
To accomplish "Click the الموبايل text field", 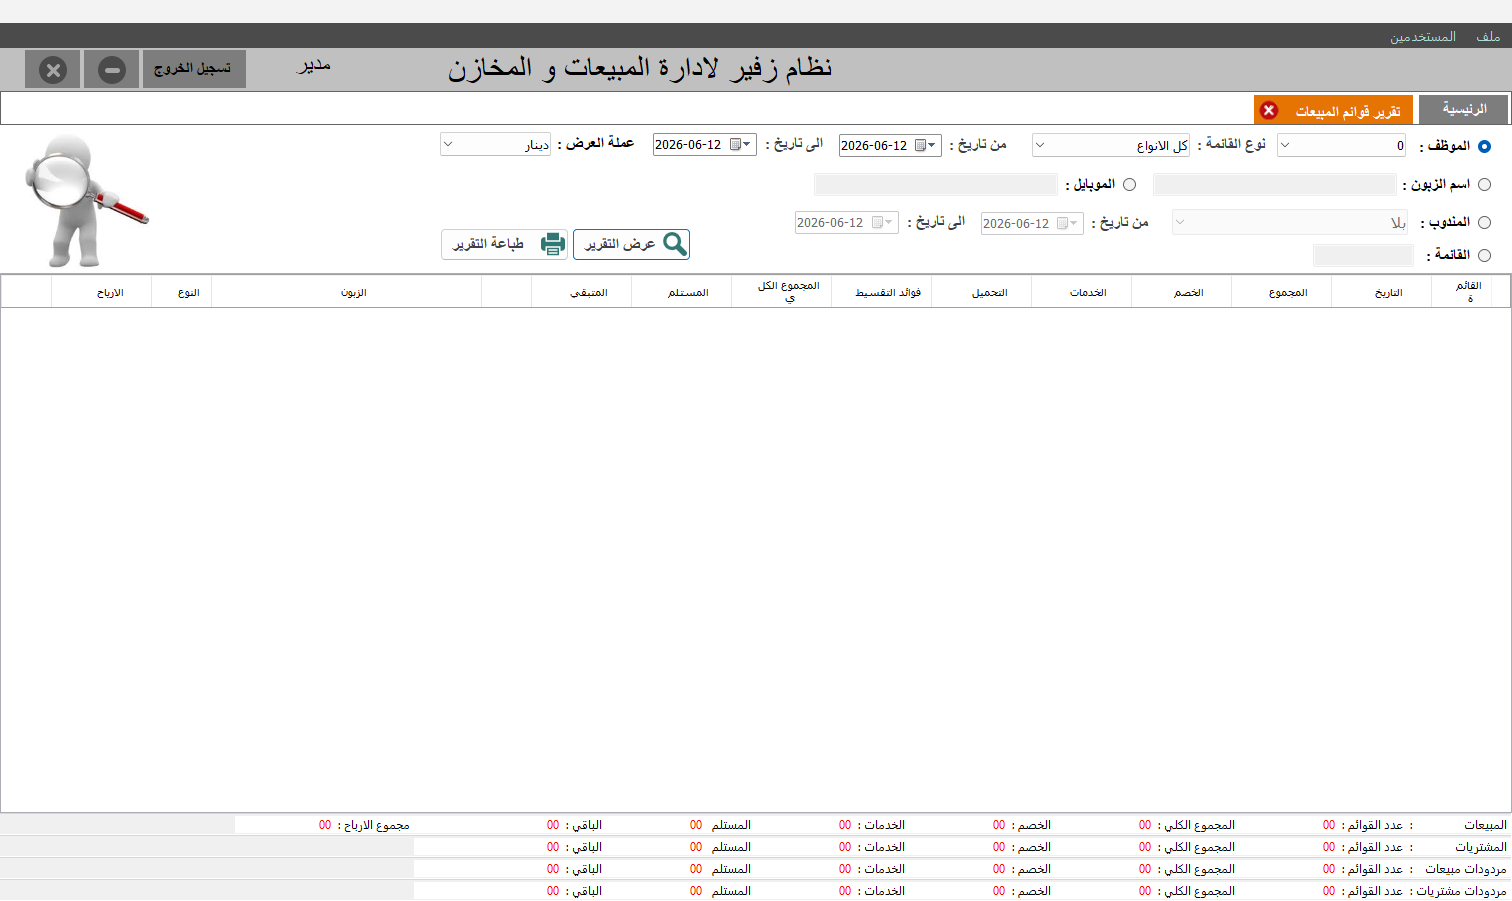I will 935,184.
